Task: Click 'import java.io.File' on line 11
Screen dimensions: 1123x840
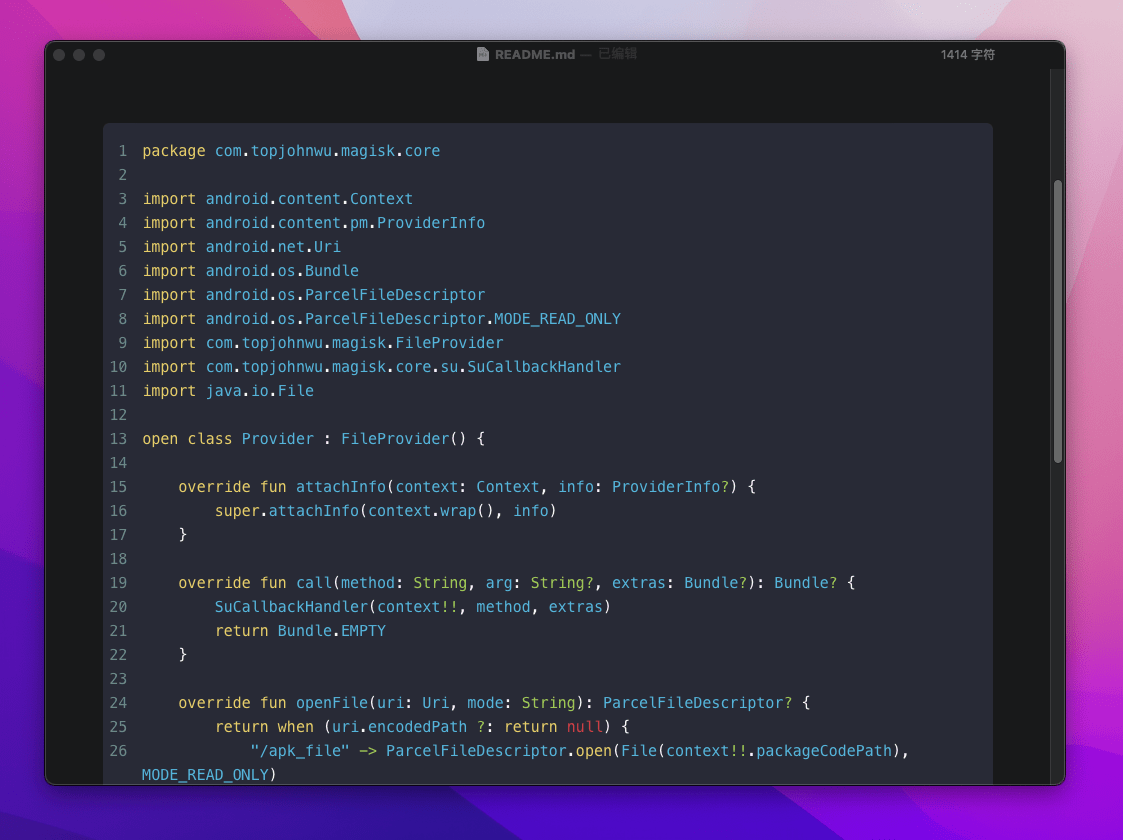Action: 228,391
